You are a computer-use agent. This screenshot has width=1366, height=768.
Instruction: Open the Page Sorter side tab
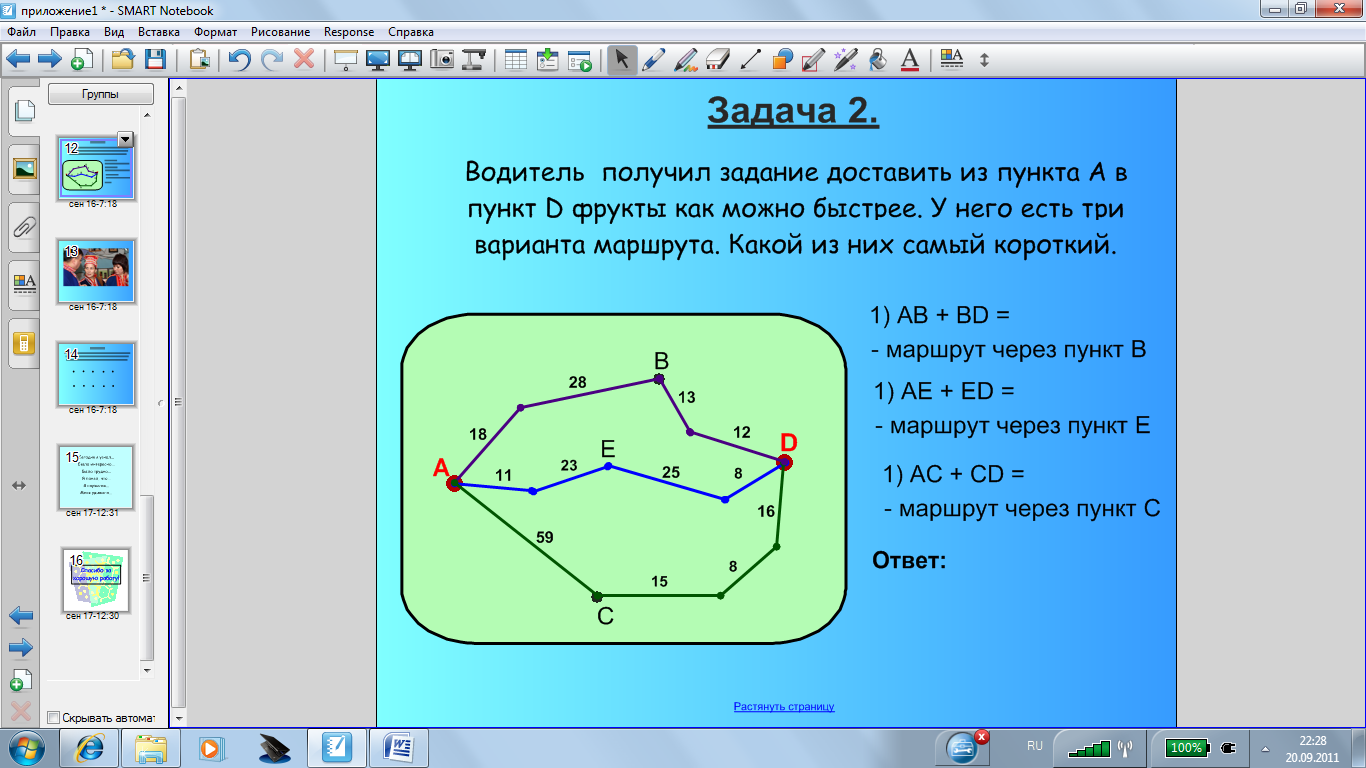pos(23,111)
